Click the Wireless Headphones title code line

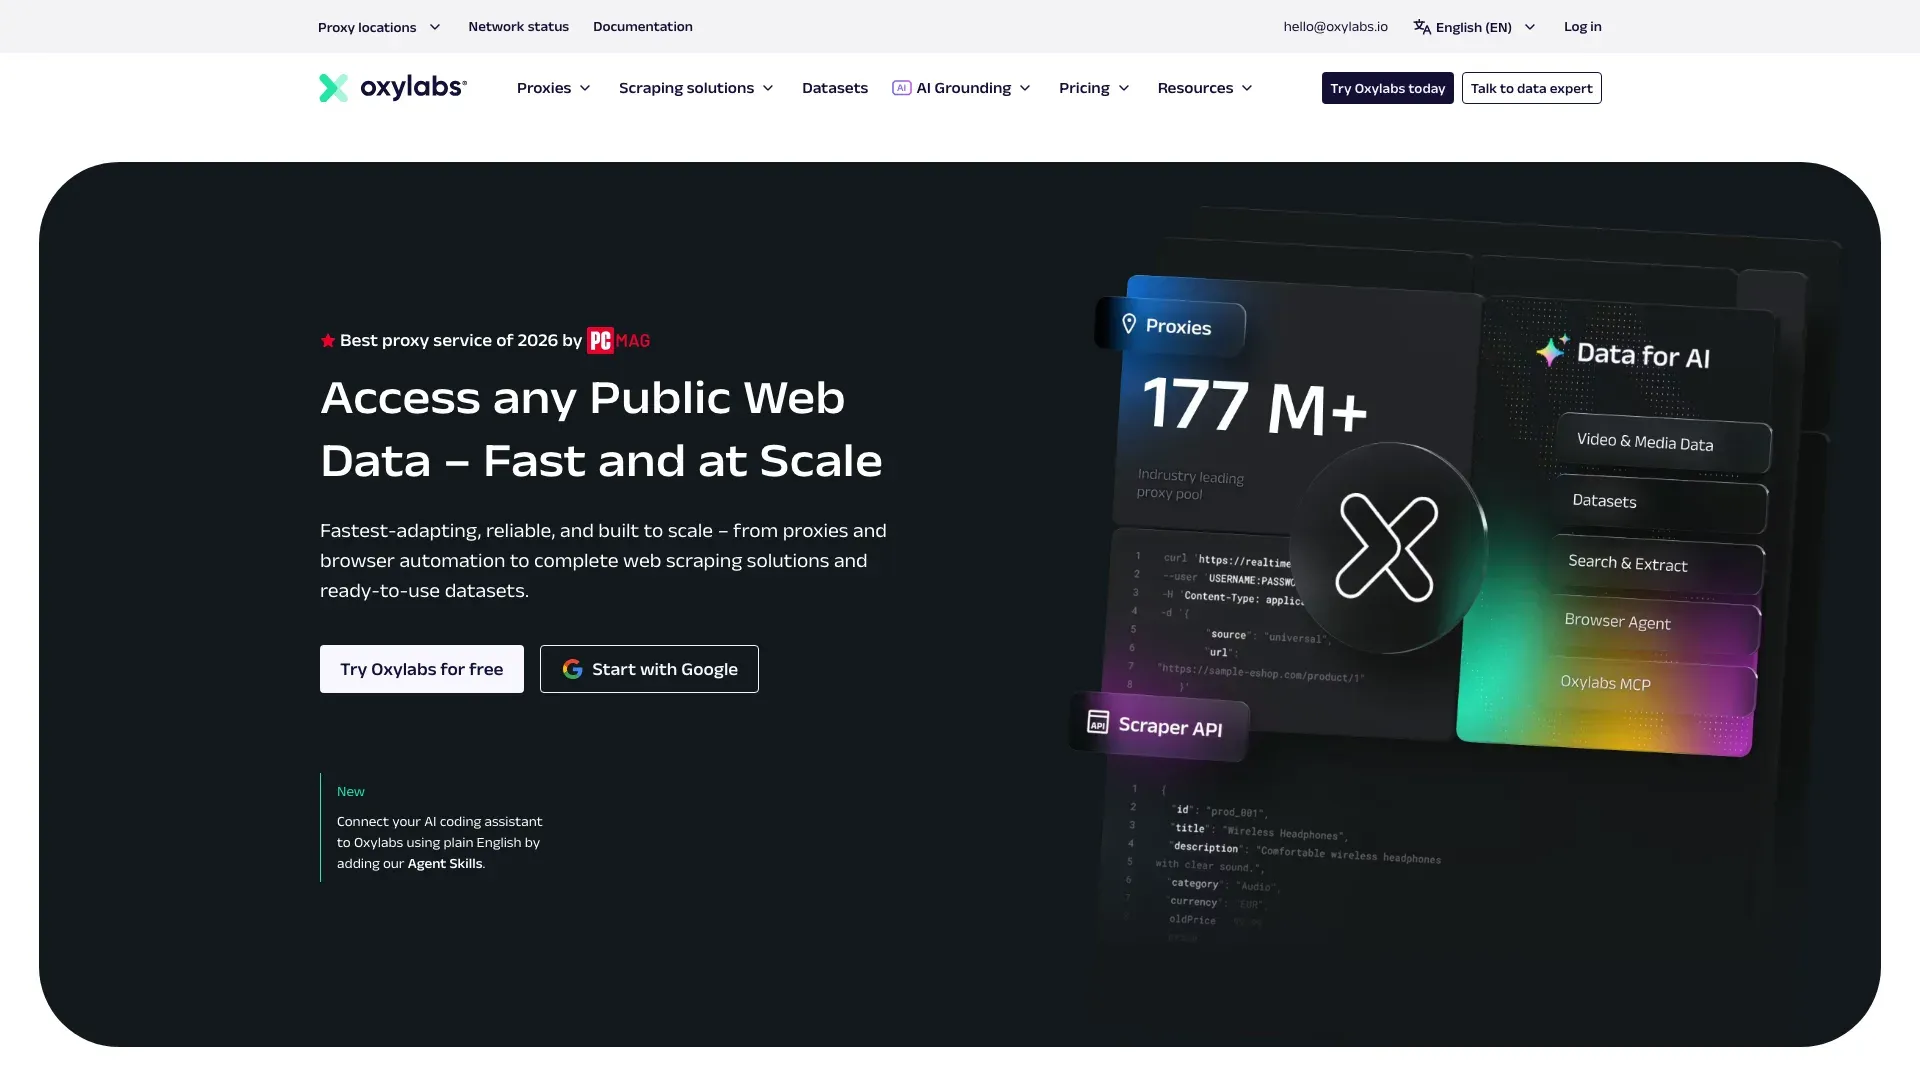pos(1260,831)
